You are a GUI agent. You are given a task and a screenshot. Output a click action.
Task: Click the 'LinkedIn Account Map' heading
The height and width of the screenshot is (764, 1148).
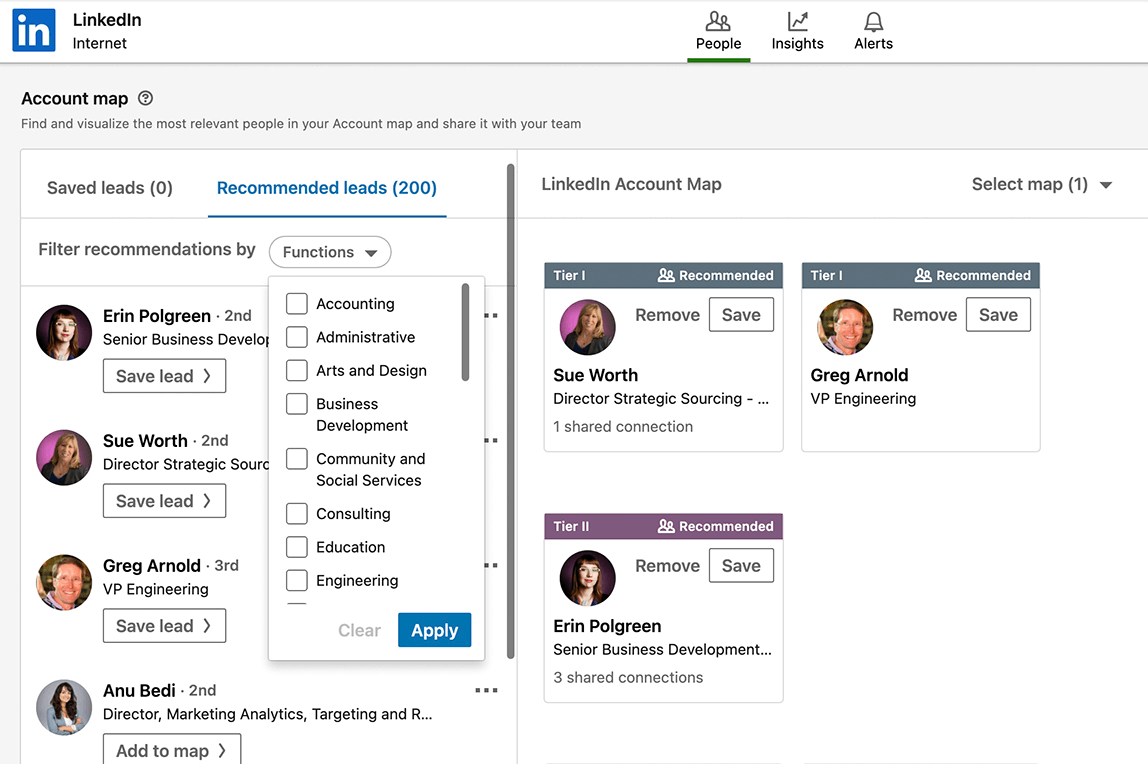(631, 184)
